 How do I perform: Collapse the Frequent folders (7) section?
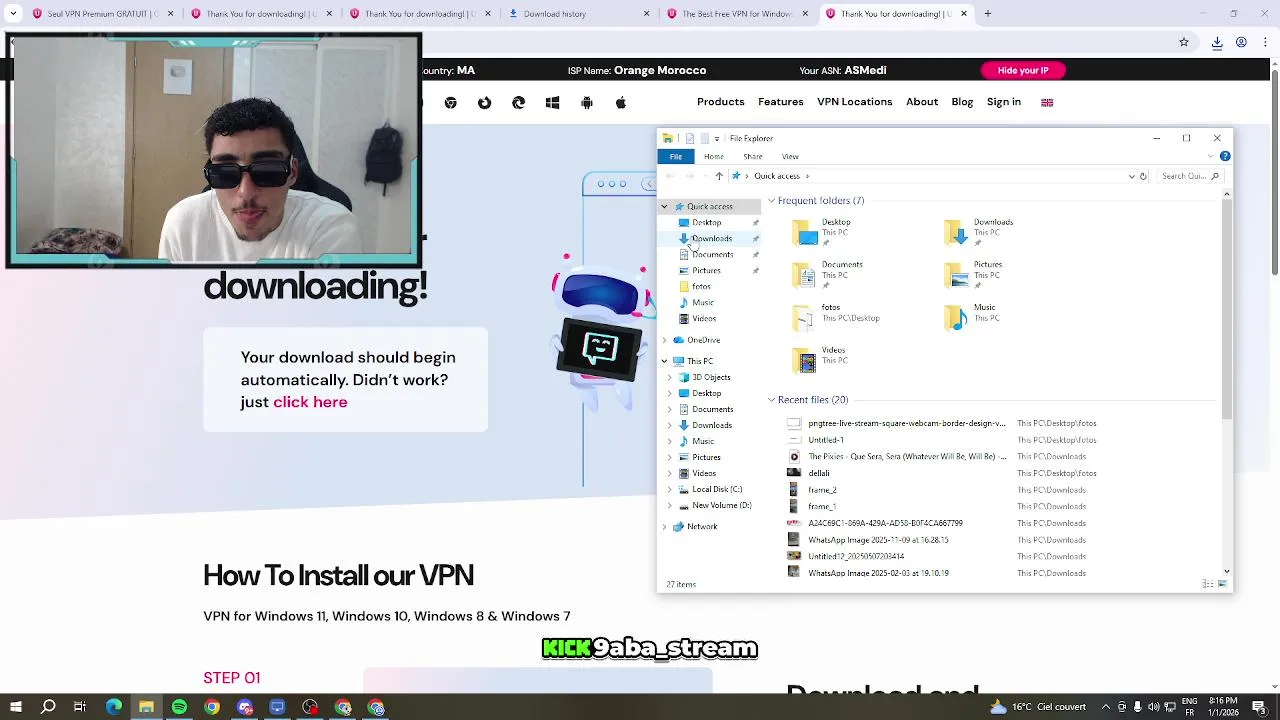[x=772, y=201]
